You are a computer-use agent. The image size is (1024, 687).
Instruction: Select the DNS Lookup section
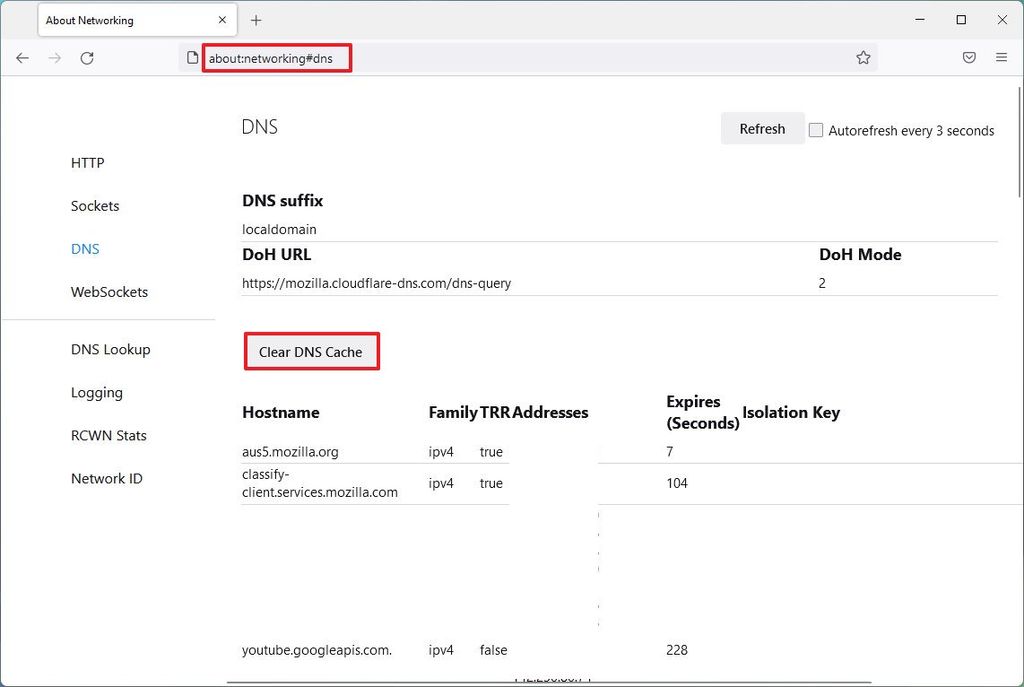coord(110,349)
